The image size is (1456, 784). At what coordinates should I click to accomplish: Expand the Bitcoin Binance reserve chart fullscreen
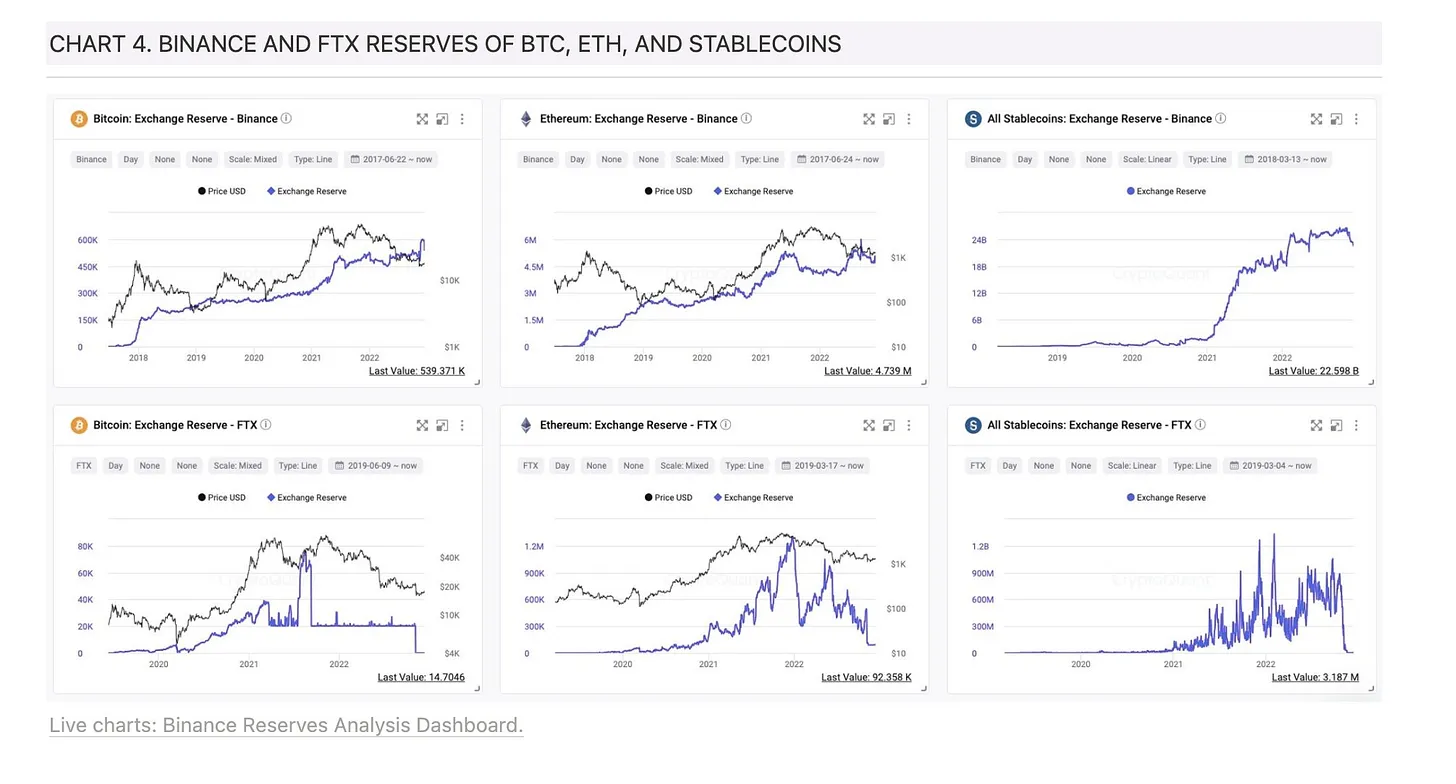422,119
